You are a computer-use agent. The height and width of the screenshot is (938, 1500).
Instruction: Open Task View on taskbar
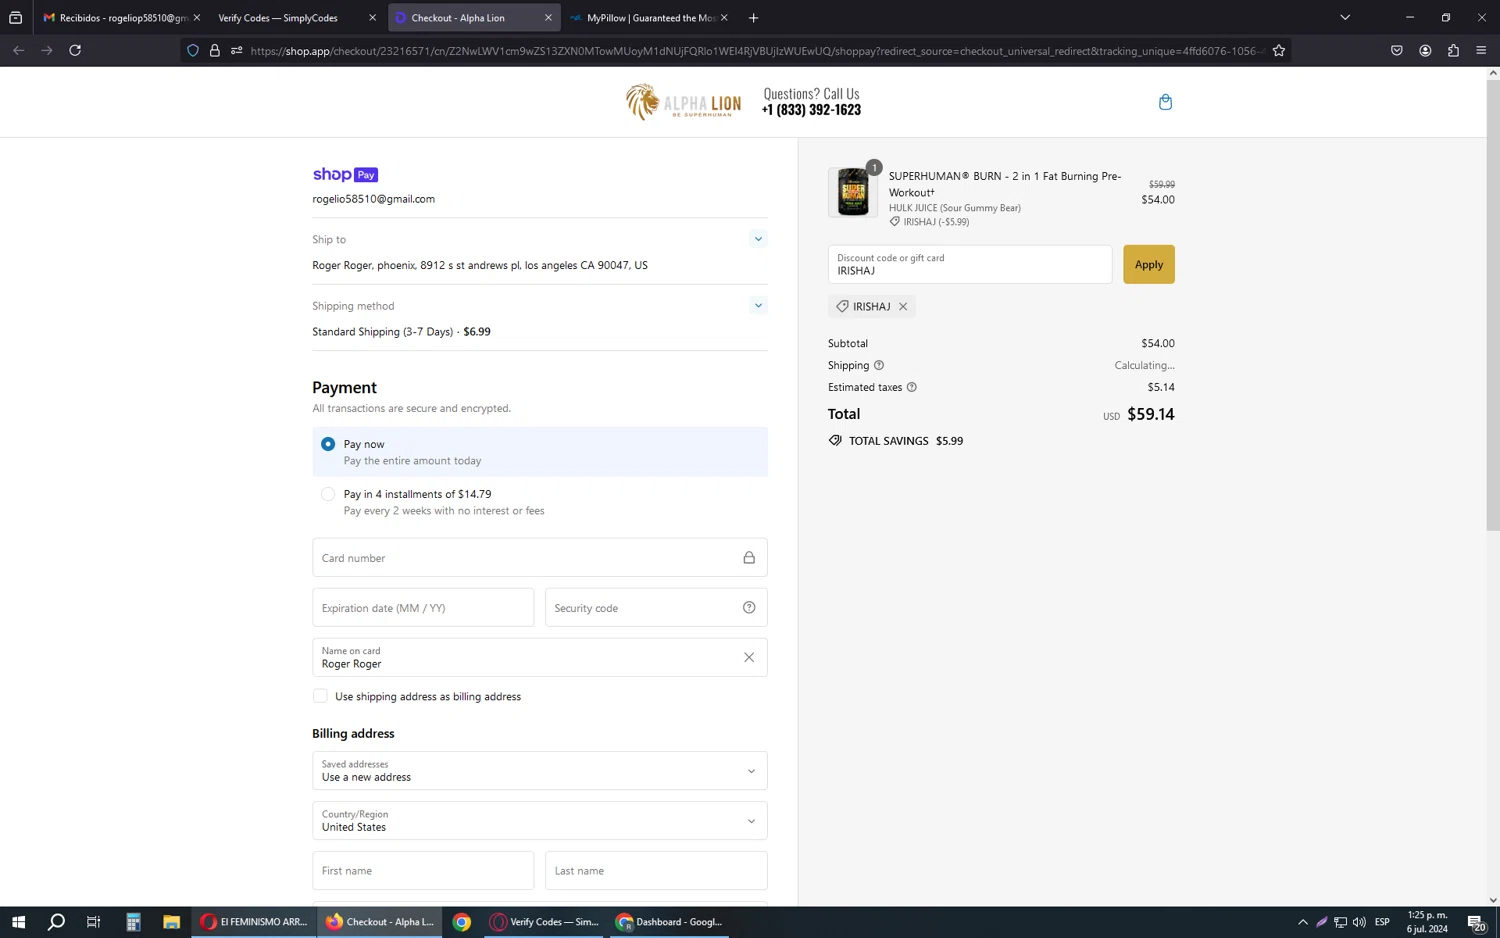tap(94, 922)
